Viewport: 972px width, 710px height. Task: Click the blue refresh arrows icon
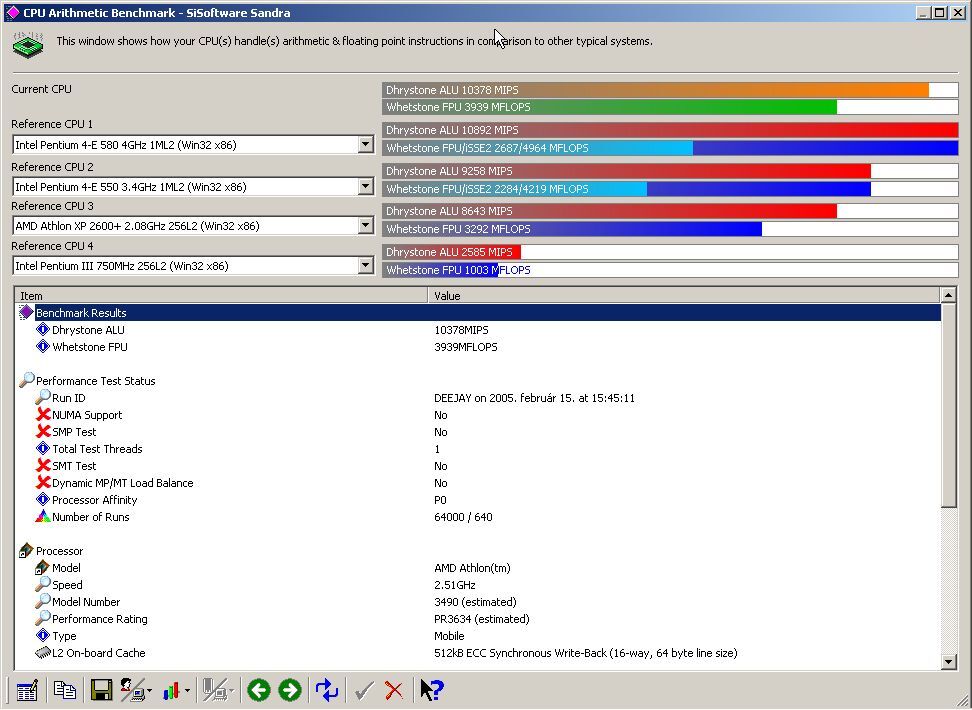327,690
